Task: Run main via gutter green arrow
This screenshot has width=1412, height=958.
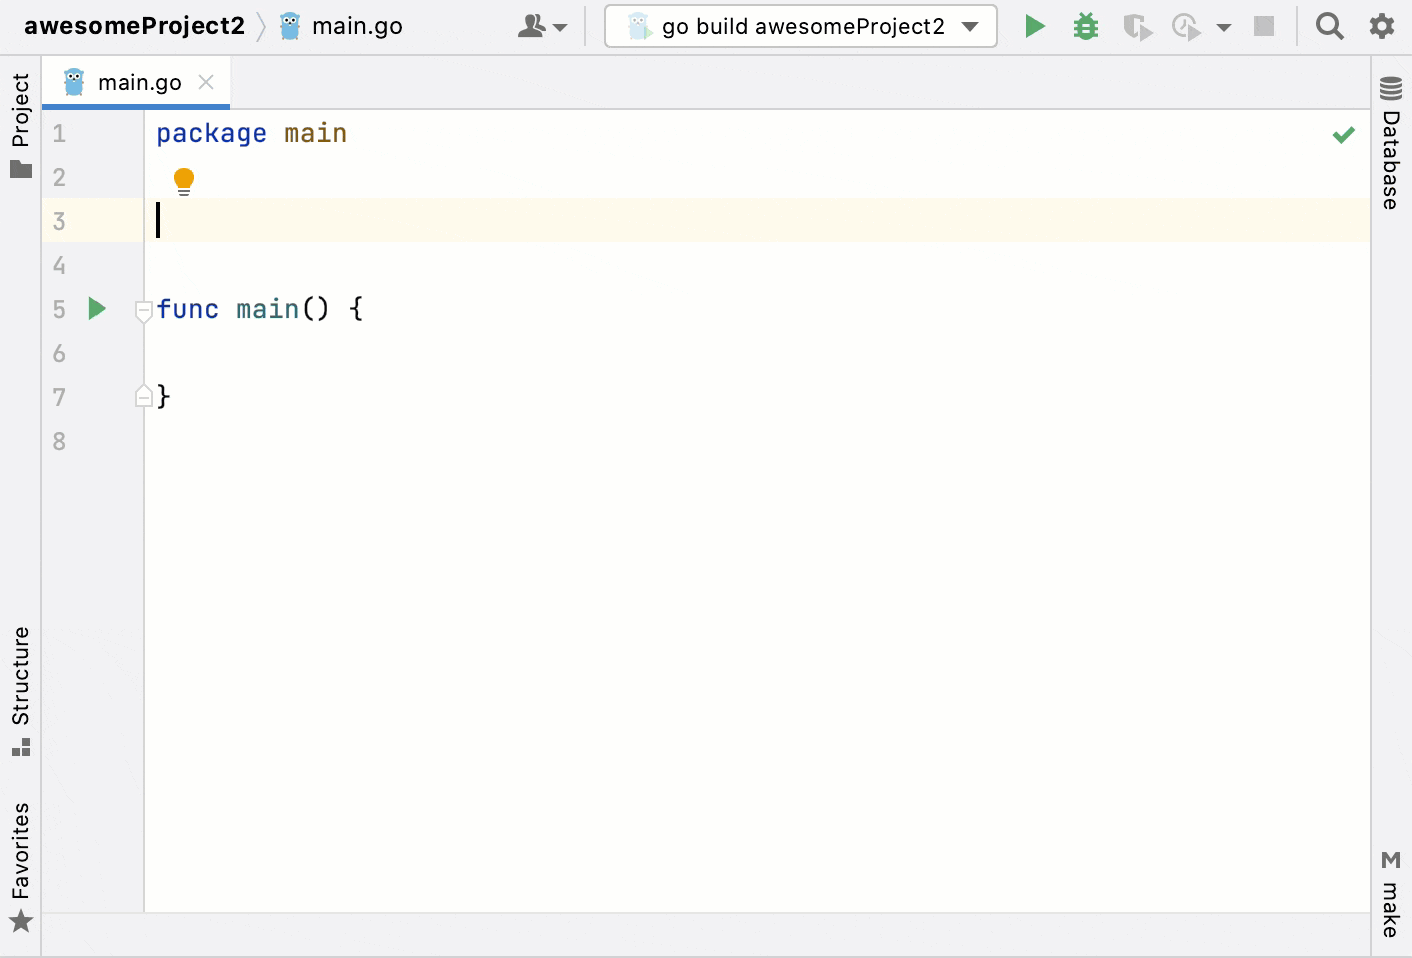Action: (x=96, y=309)
